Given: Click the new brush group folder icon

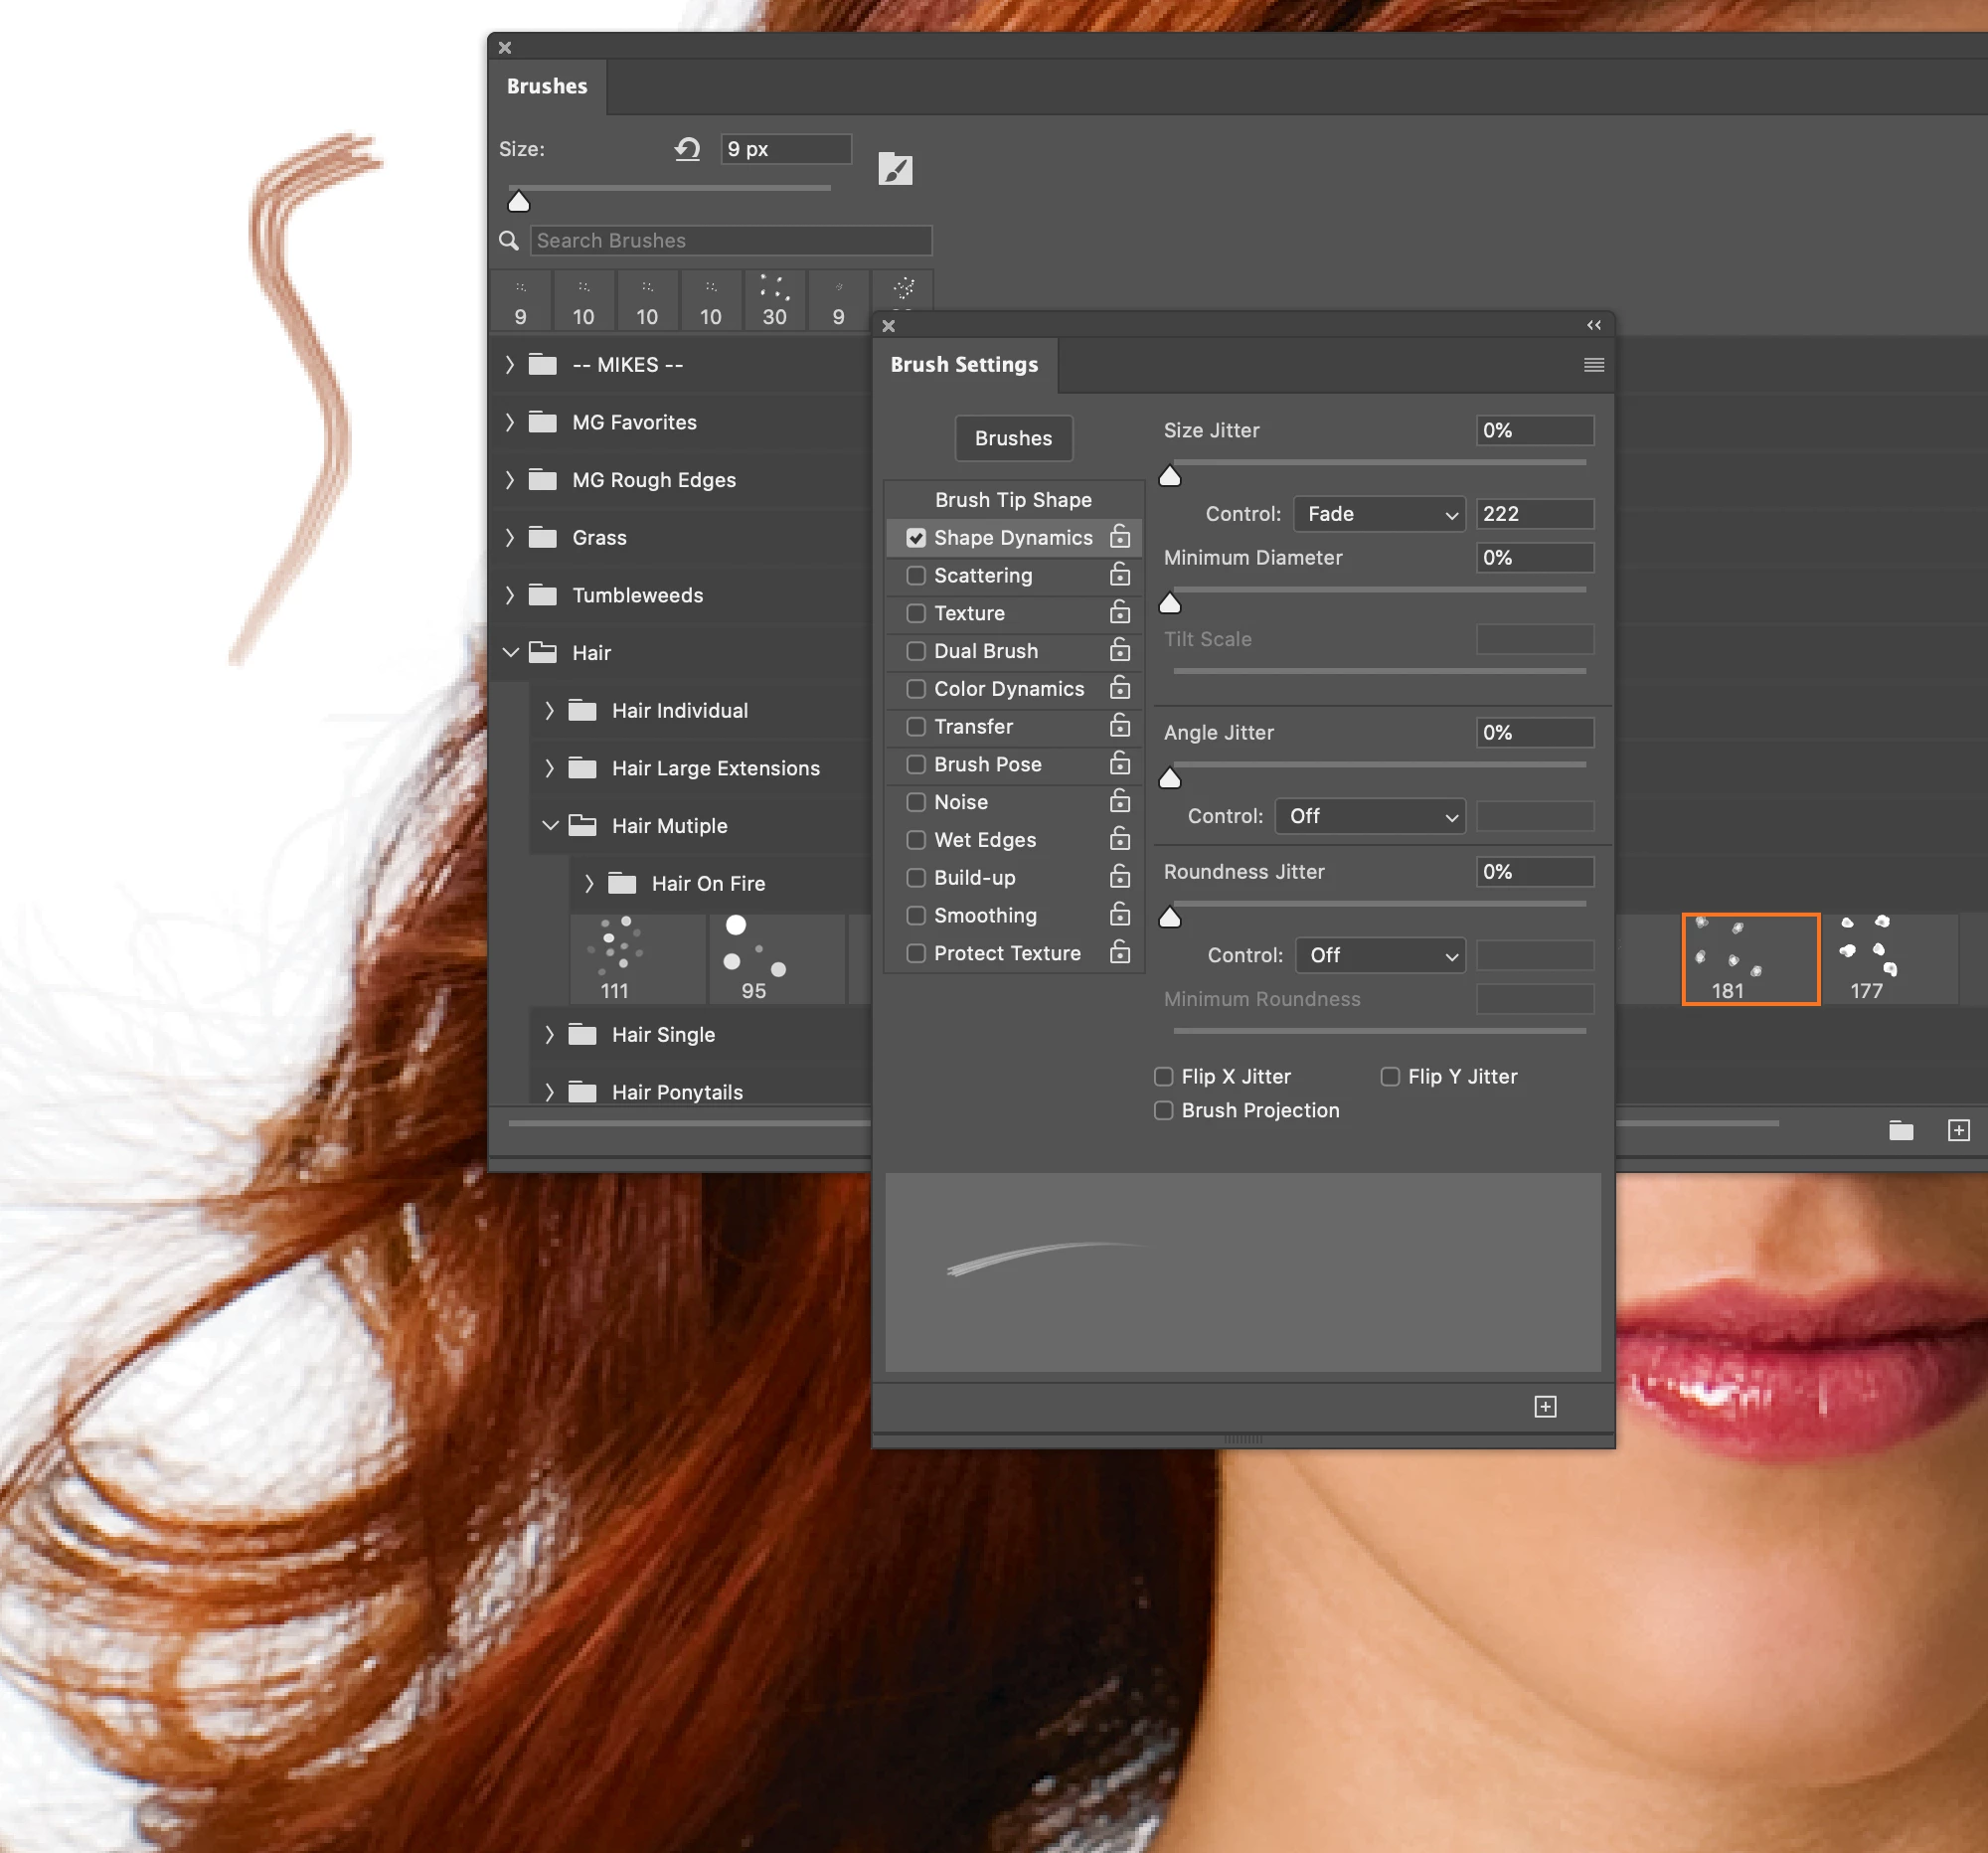Looking at the screenshot, I should pyautogui.click(x=1901, y=1130).
